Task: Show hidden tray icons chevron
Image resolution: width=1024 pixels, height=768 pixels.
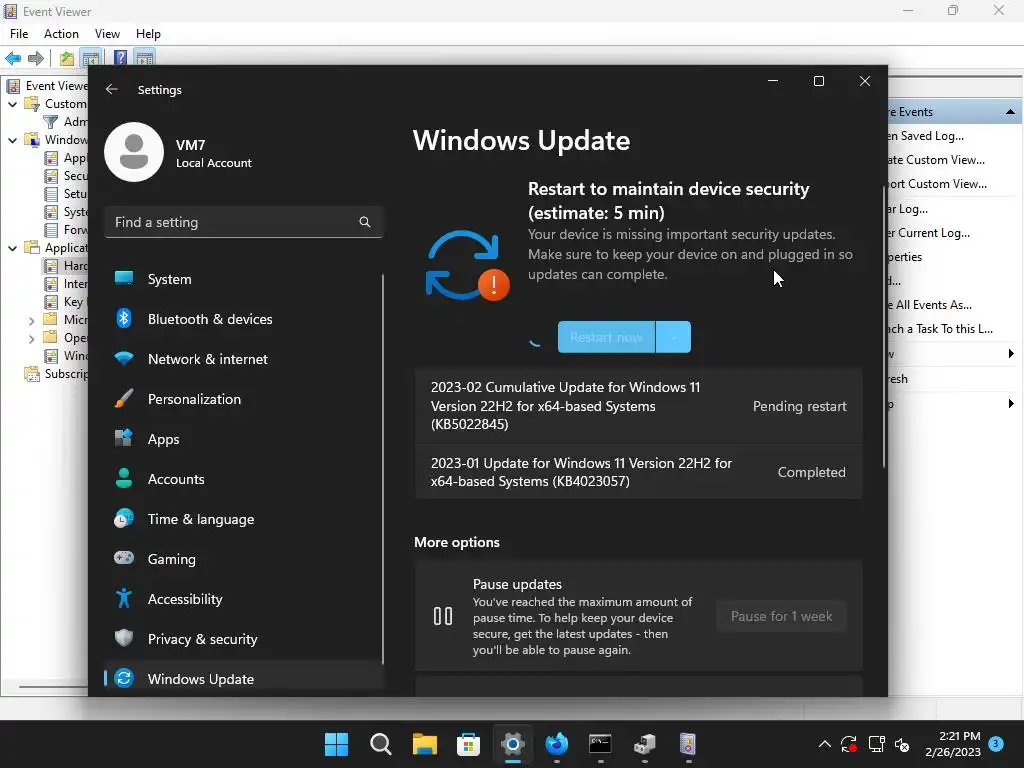Action: (x=825, y=744)
